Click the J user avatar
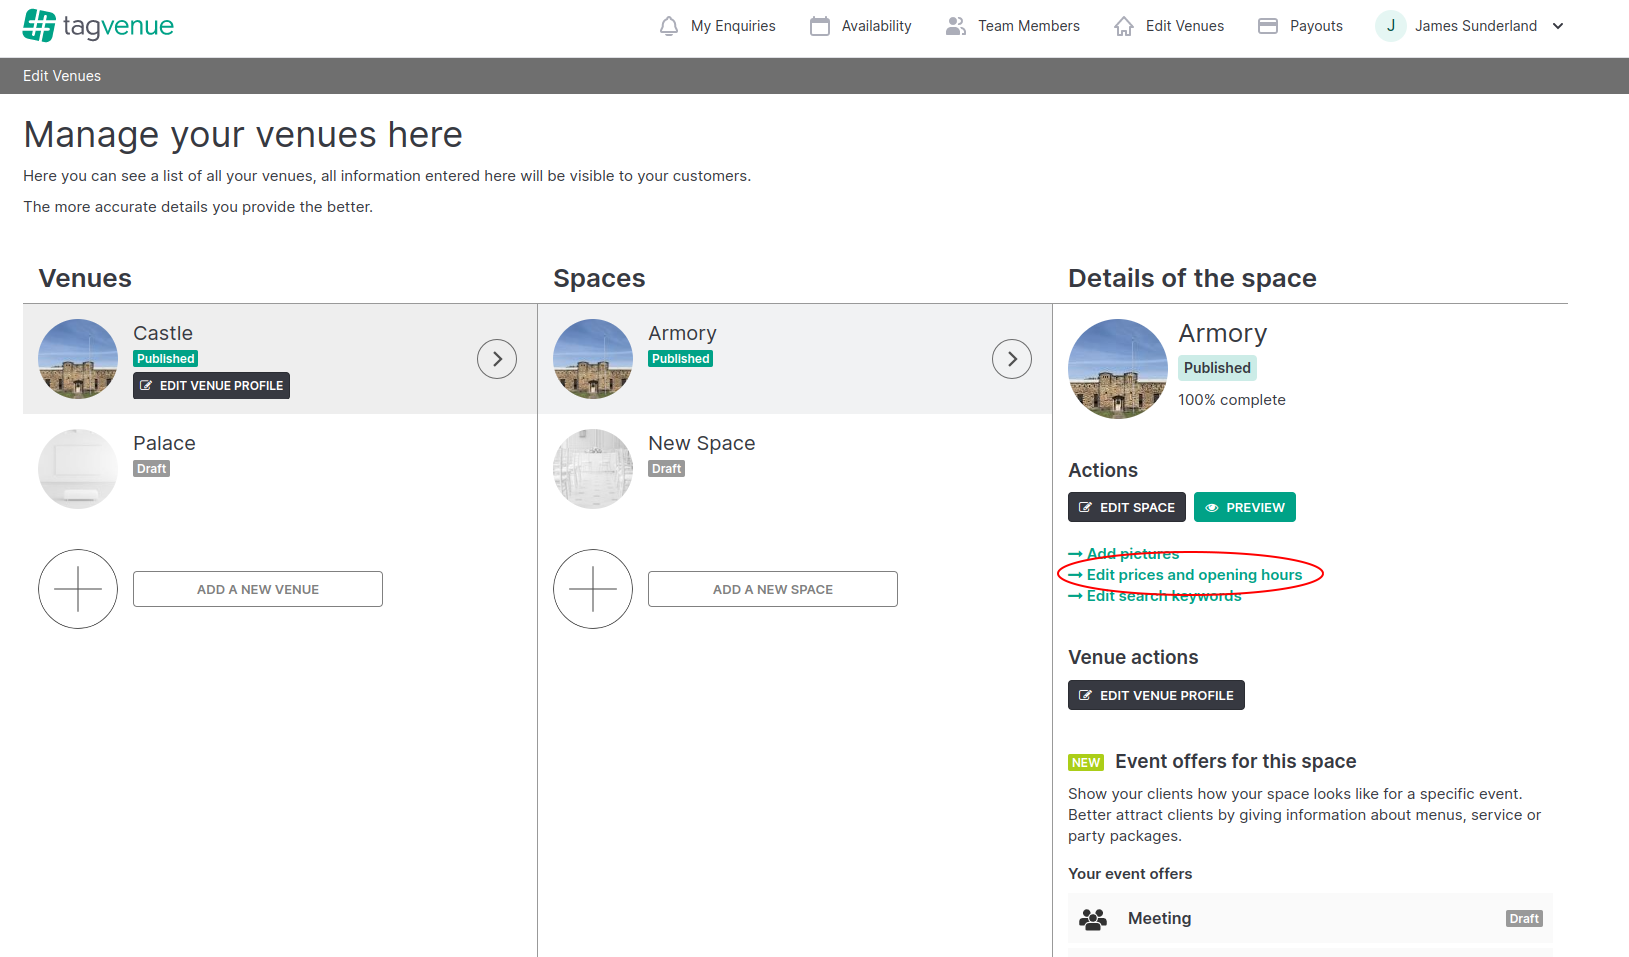 (1391, 26)
